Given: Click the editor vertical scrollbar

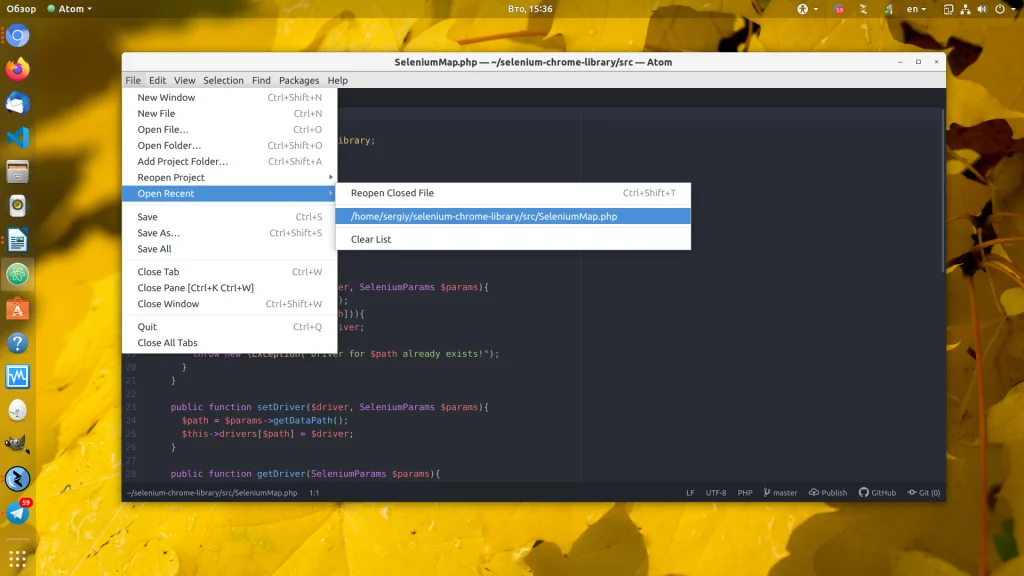Looking at the screenshot, I should 942,200.
